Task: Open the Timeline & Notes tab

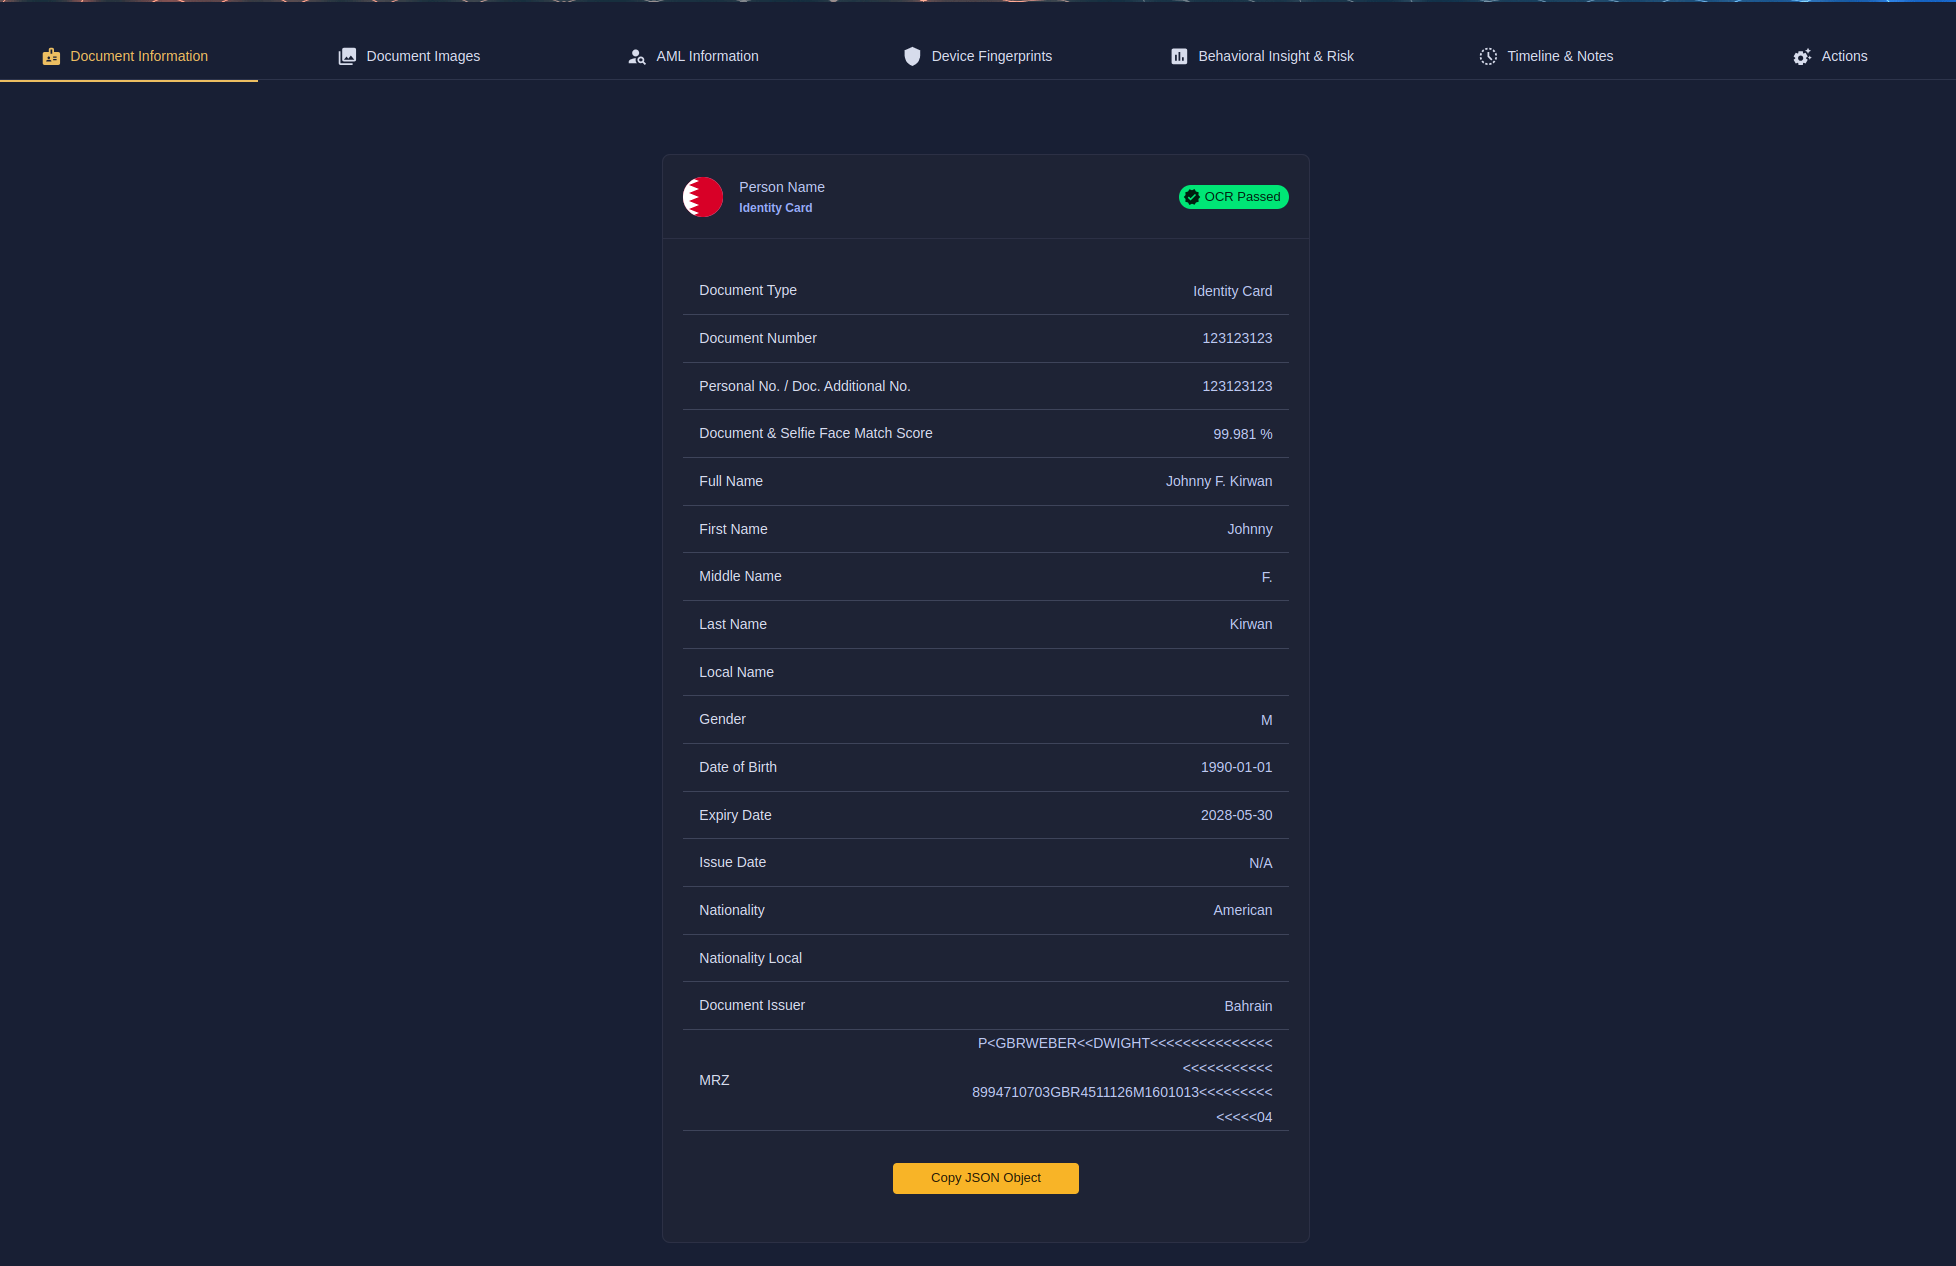Action: pyautogui.click(x=1559, y=57)
